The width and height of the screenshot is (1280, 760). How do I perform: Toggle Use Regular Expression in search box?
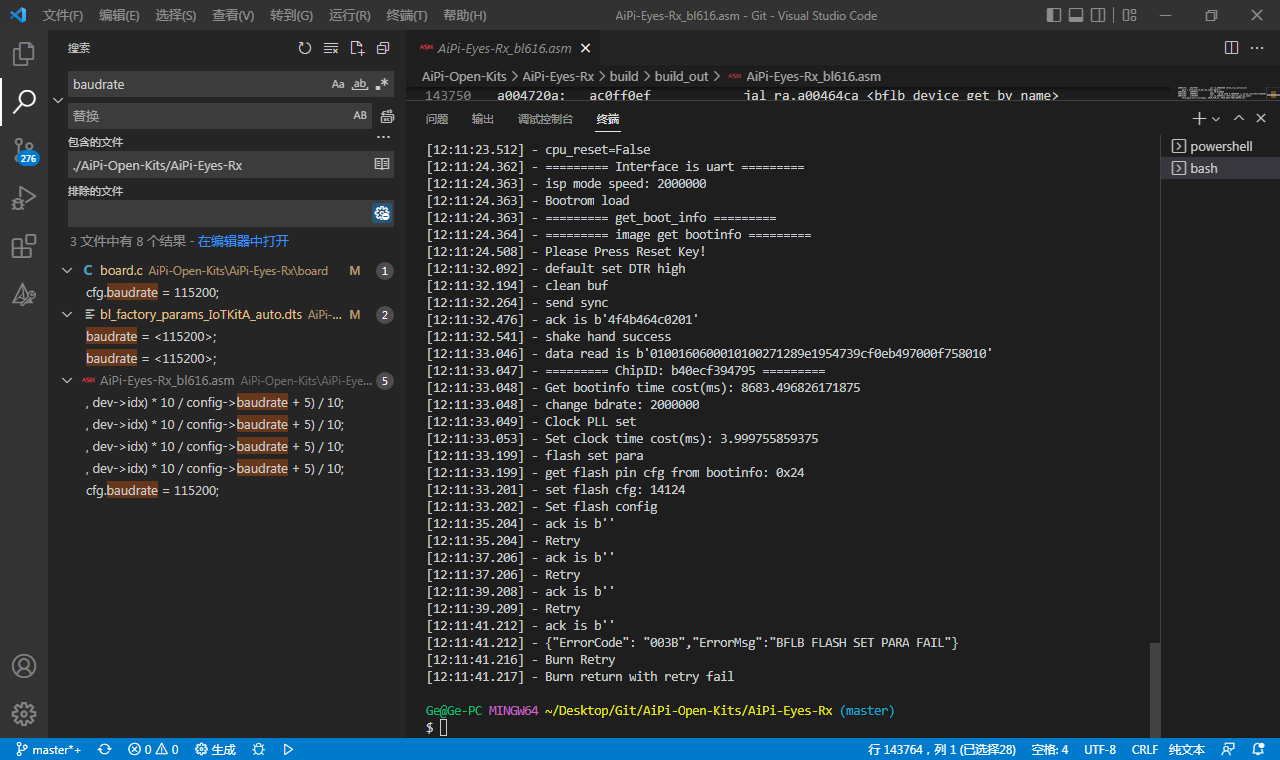[x=382, y=84]
